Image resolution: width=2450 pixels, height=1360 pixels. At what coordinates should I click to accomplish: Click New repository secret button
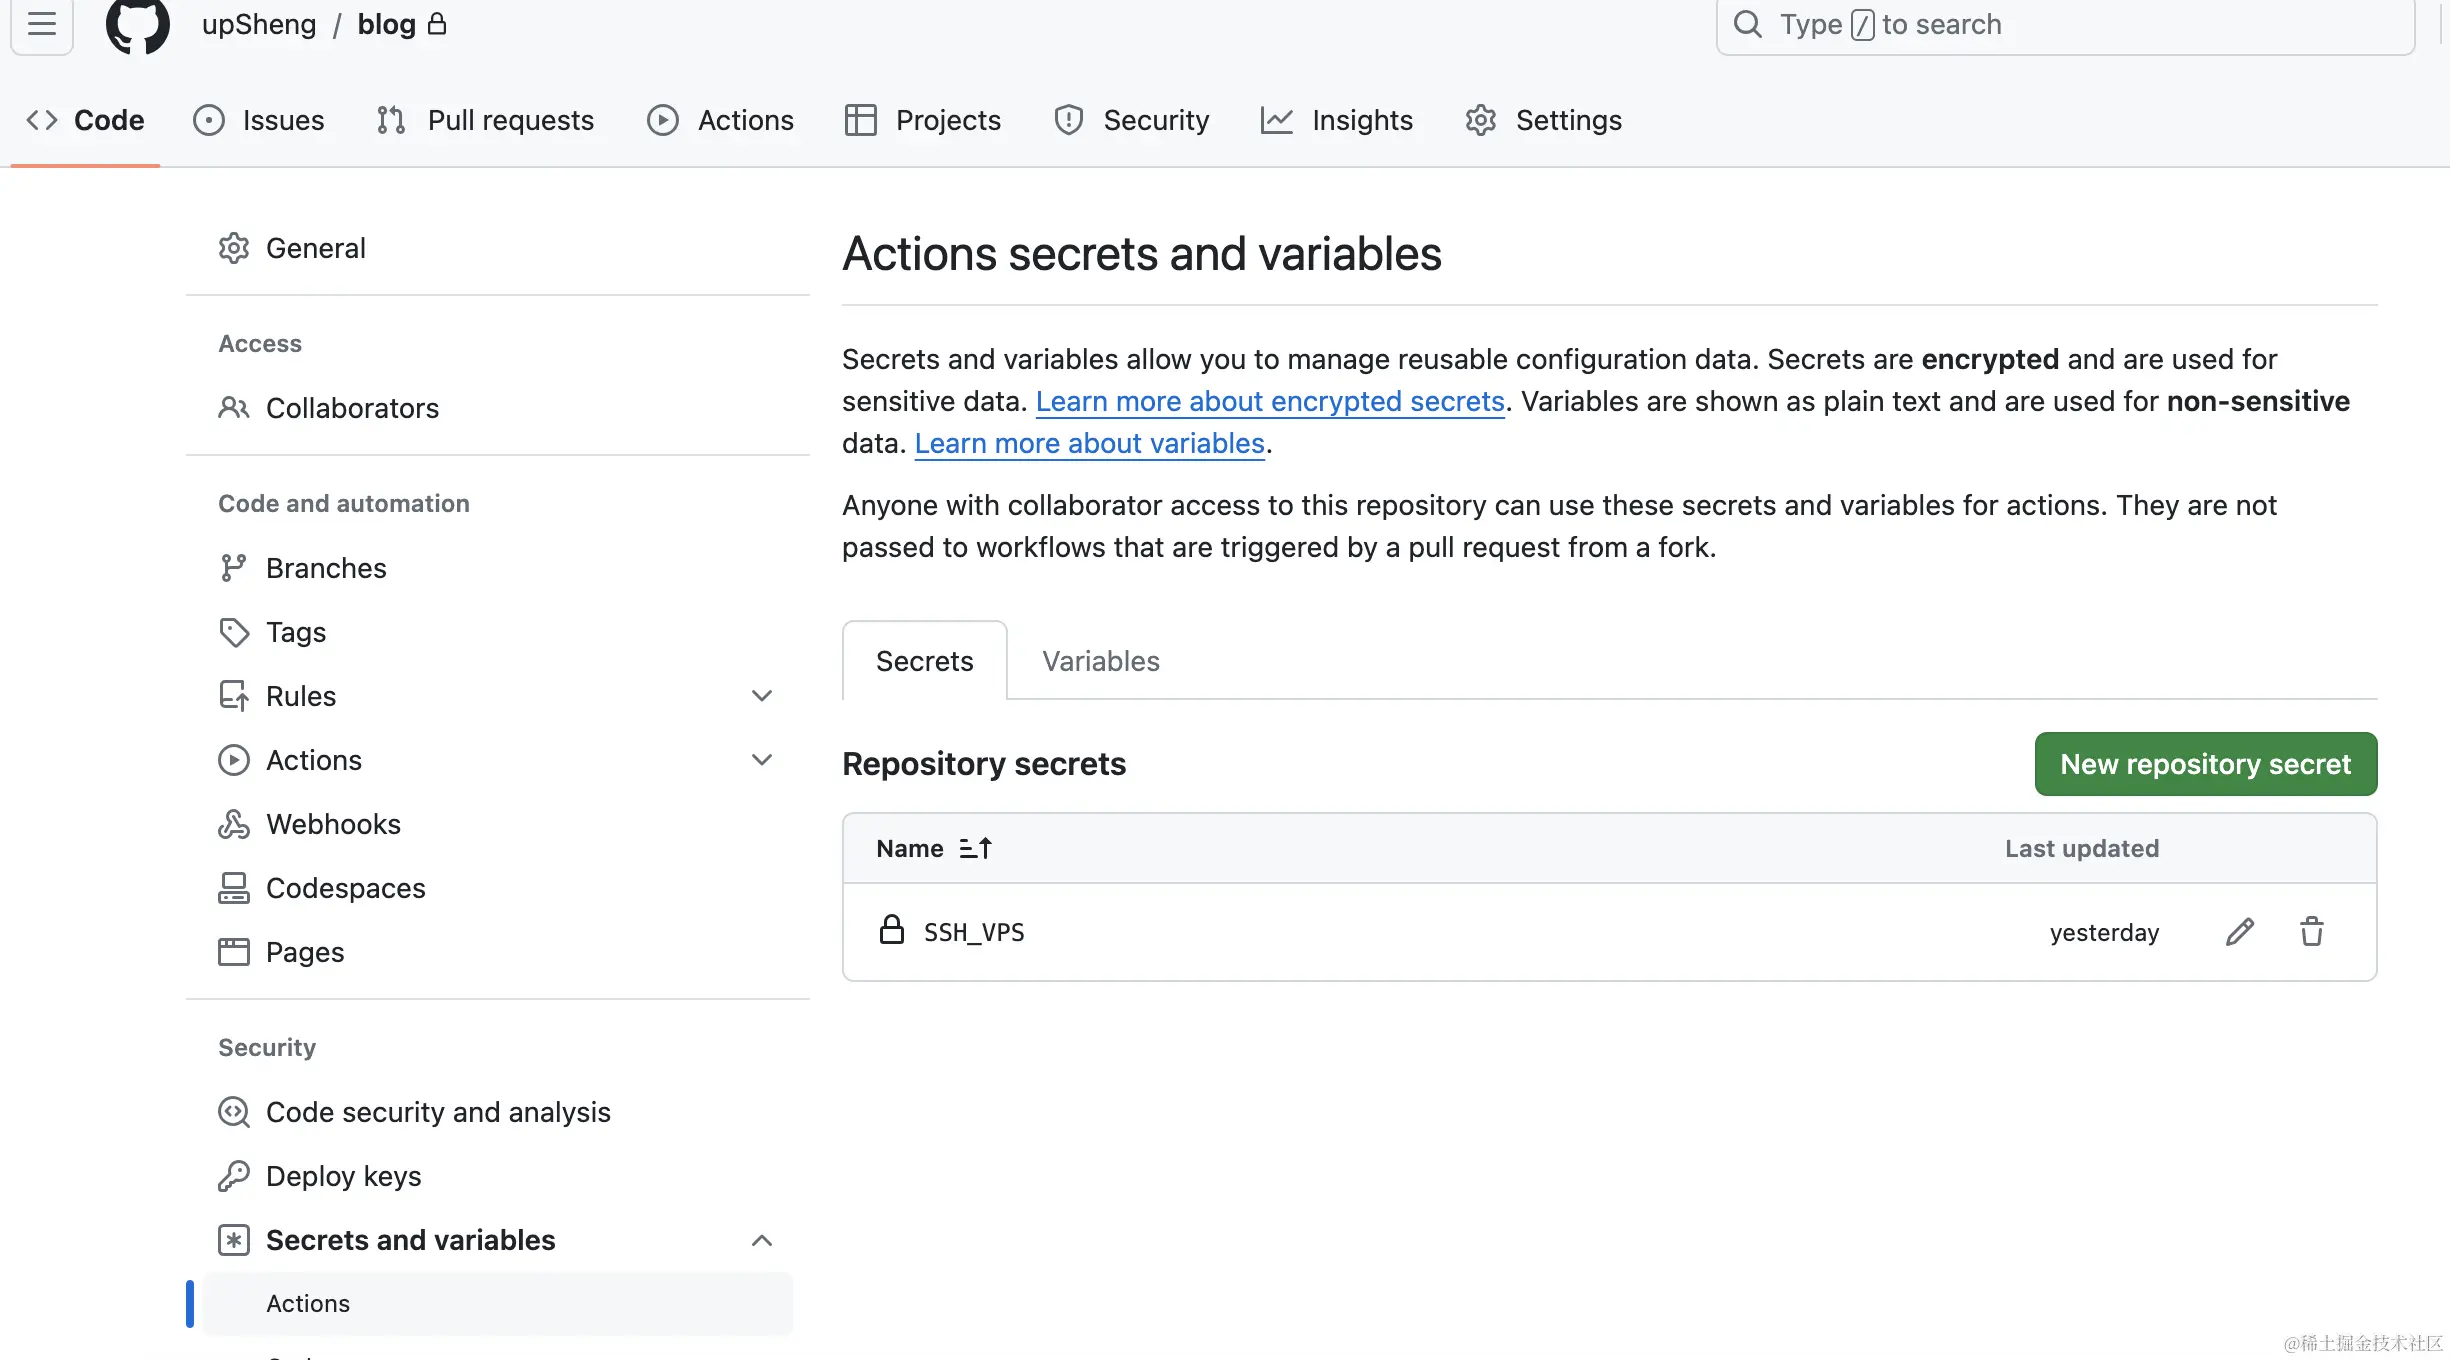coord(2205,764)
